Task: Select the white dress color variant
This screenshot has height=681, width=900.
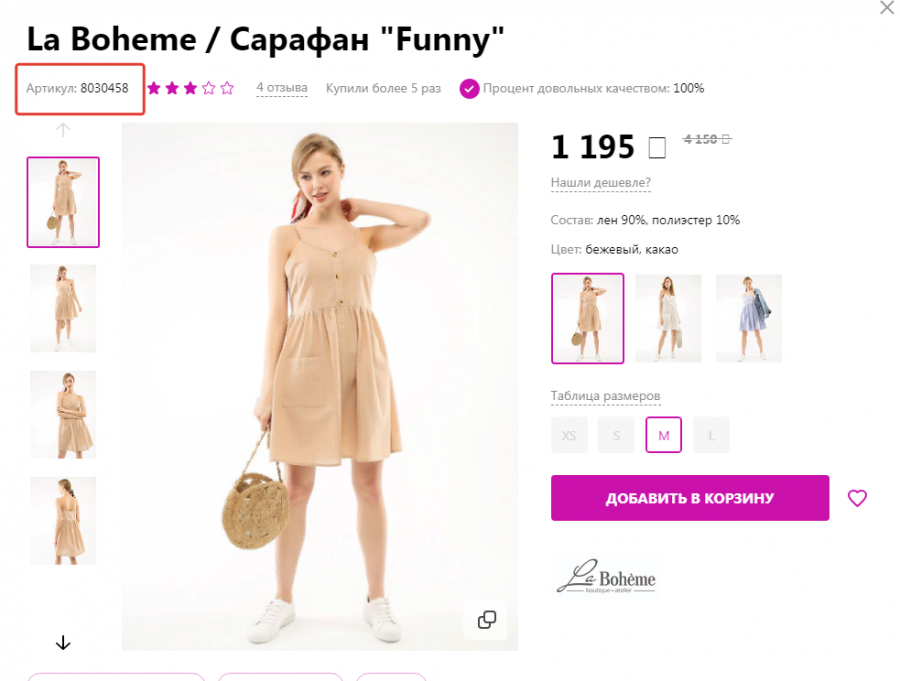Action: point(668,318)
